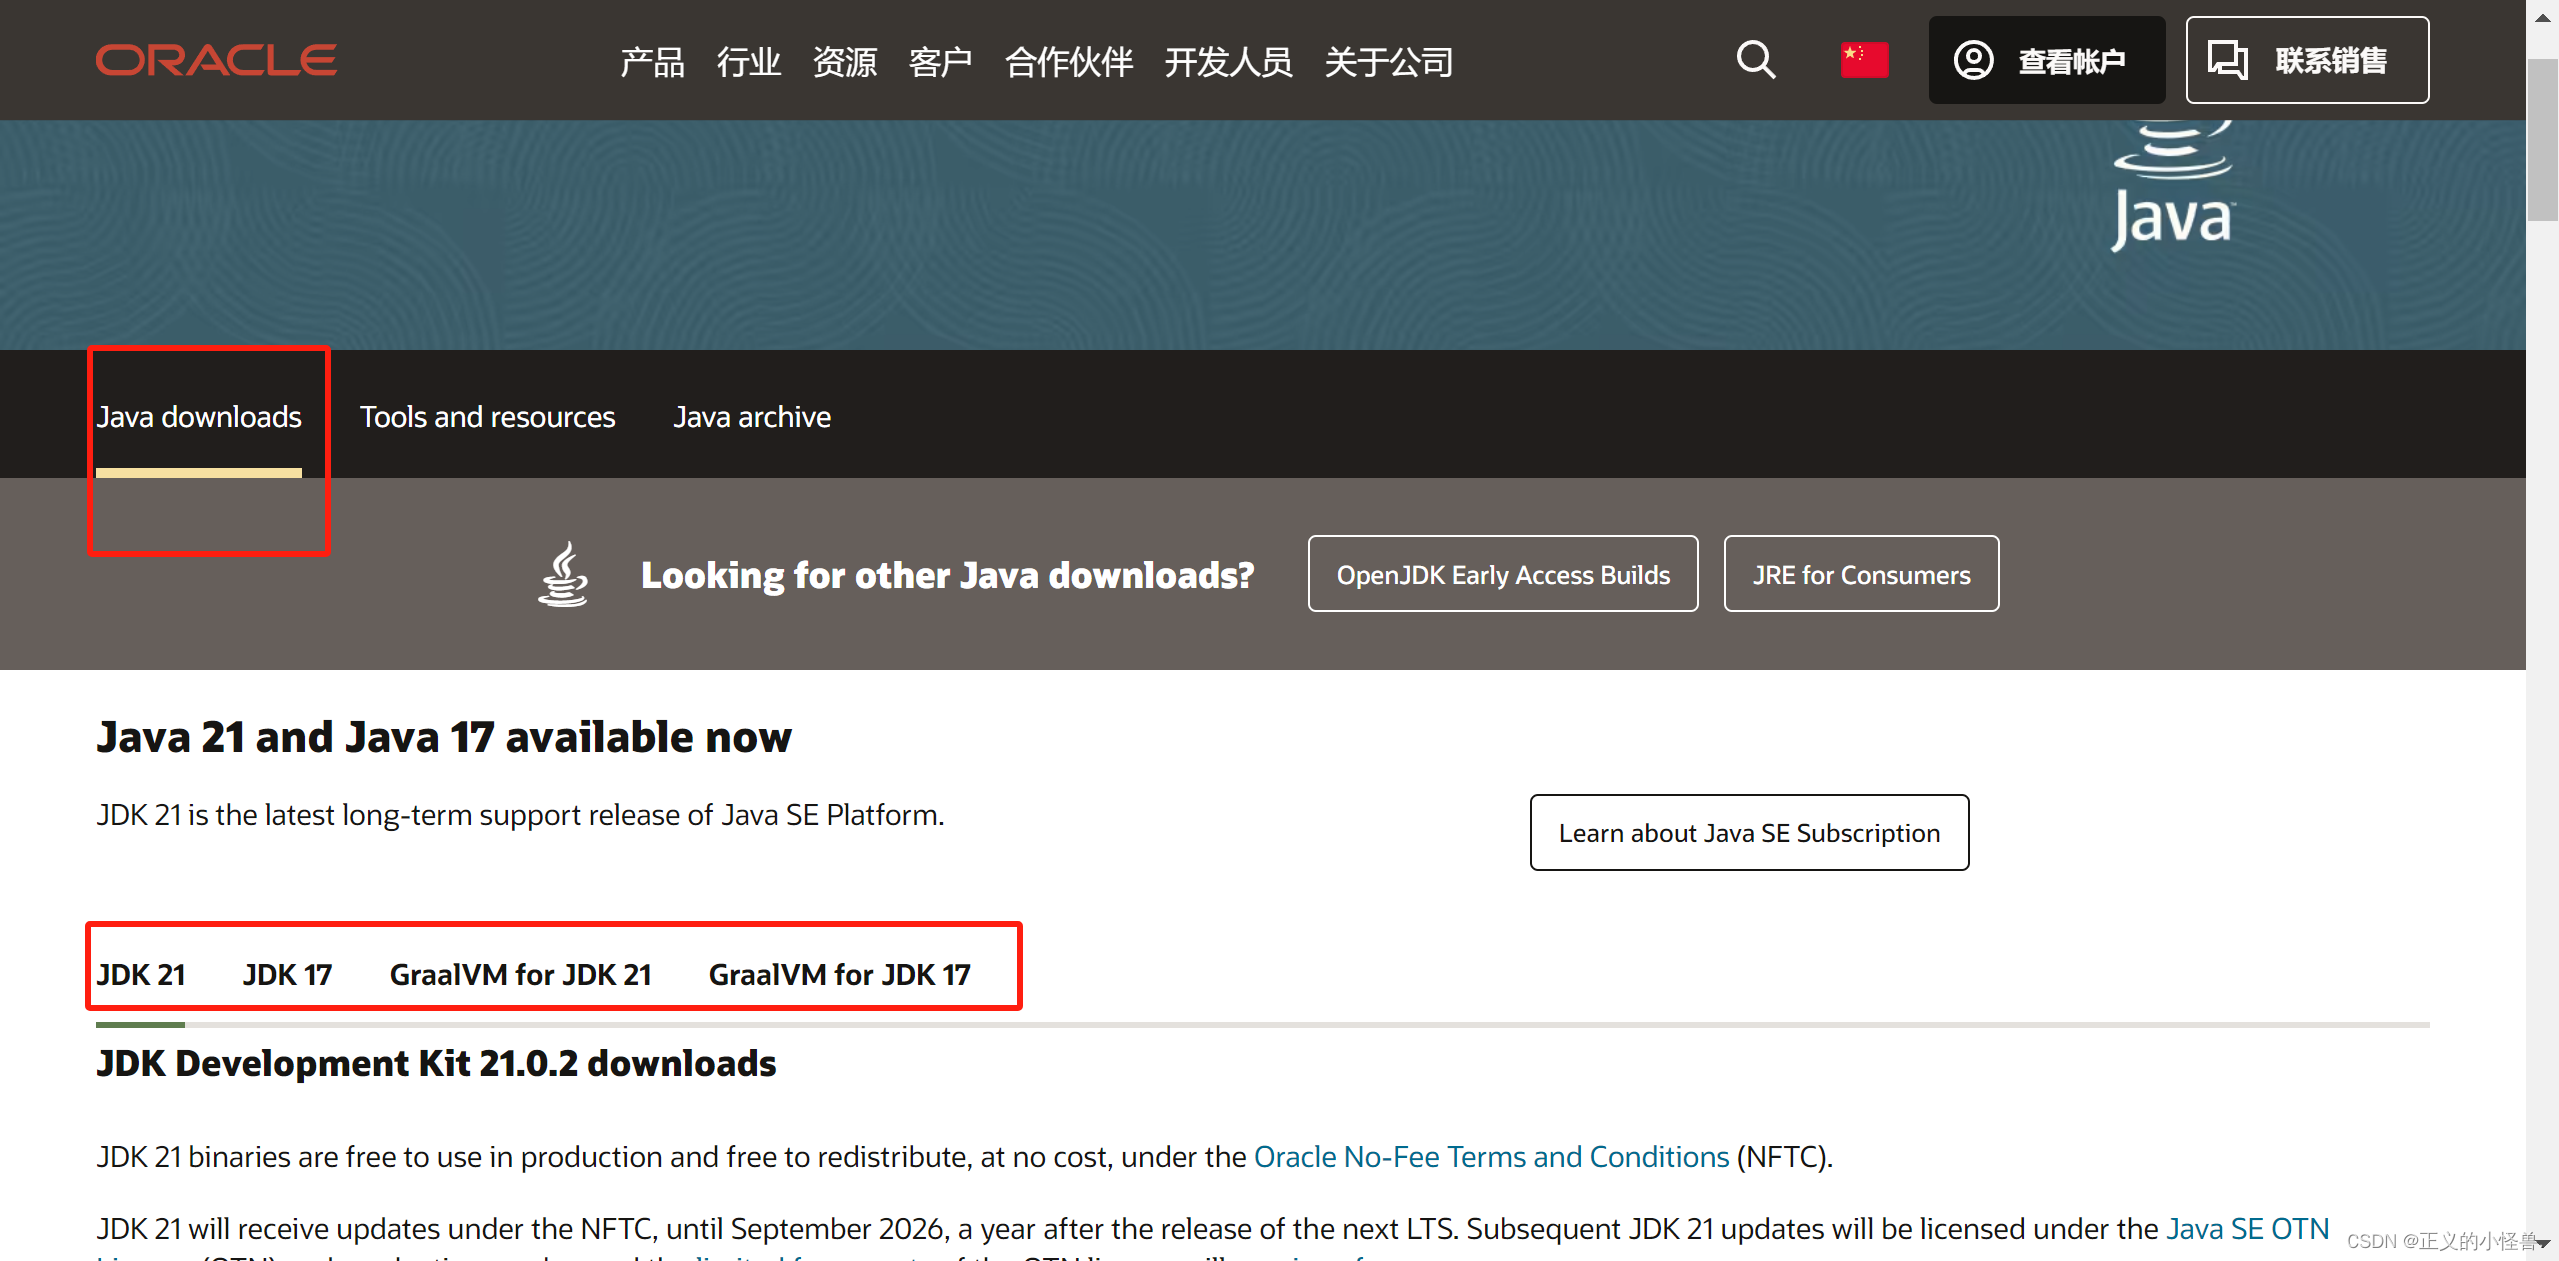This screenshot has height=1261, width=2559.
Task: Expand the 资源 menu
Action: pyautogui.click(x=844, y=62)
